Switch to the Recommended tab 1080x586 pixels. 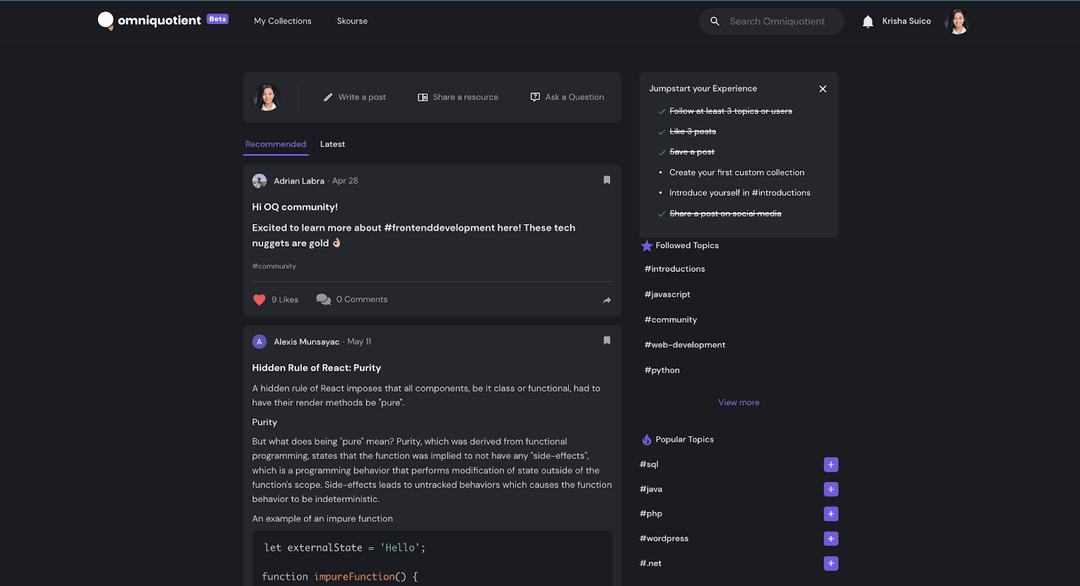pyautogui.click(x=276, y=144)
